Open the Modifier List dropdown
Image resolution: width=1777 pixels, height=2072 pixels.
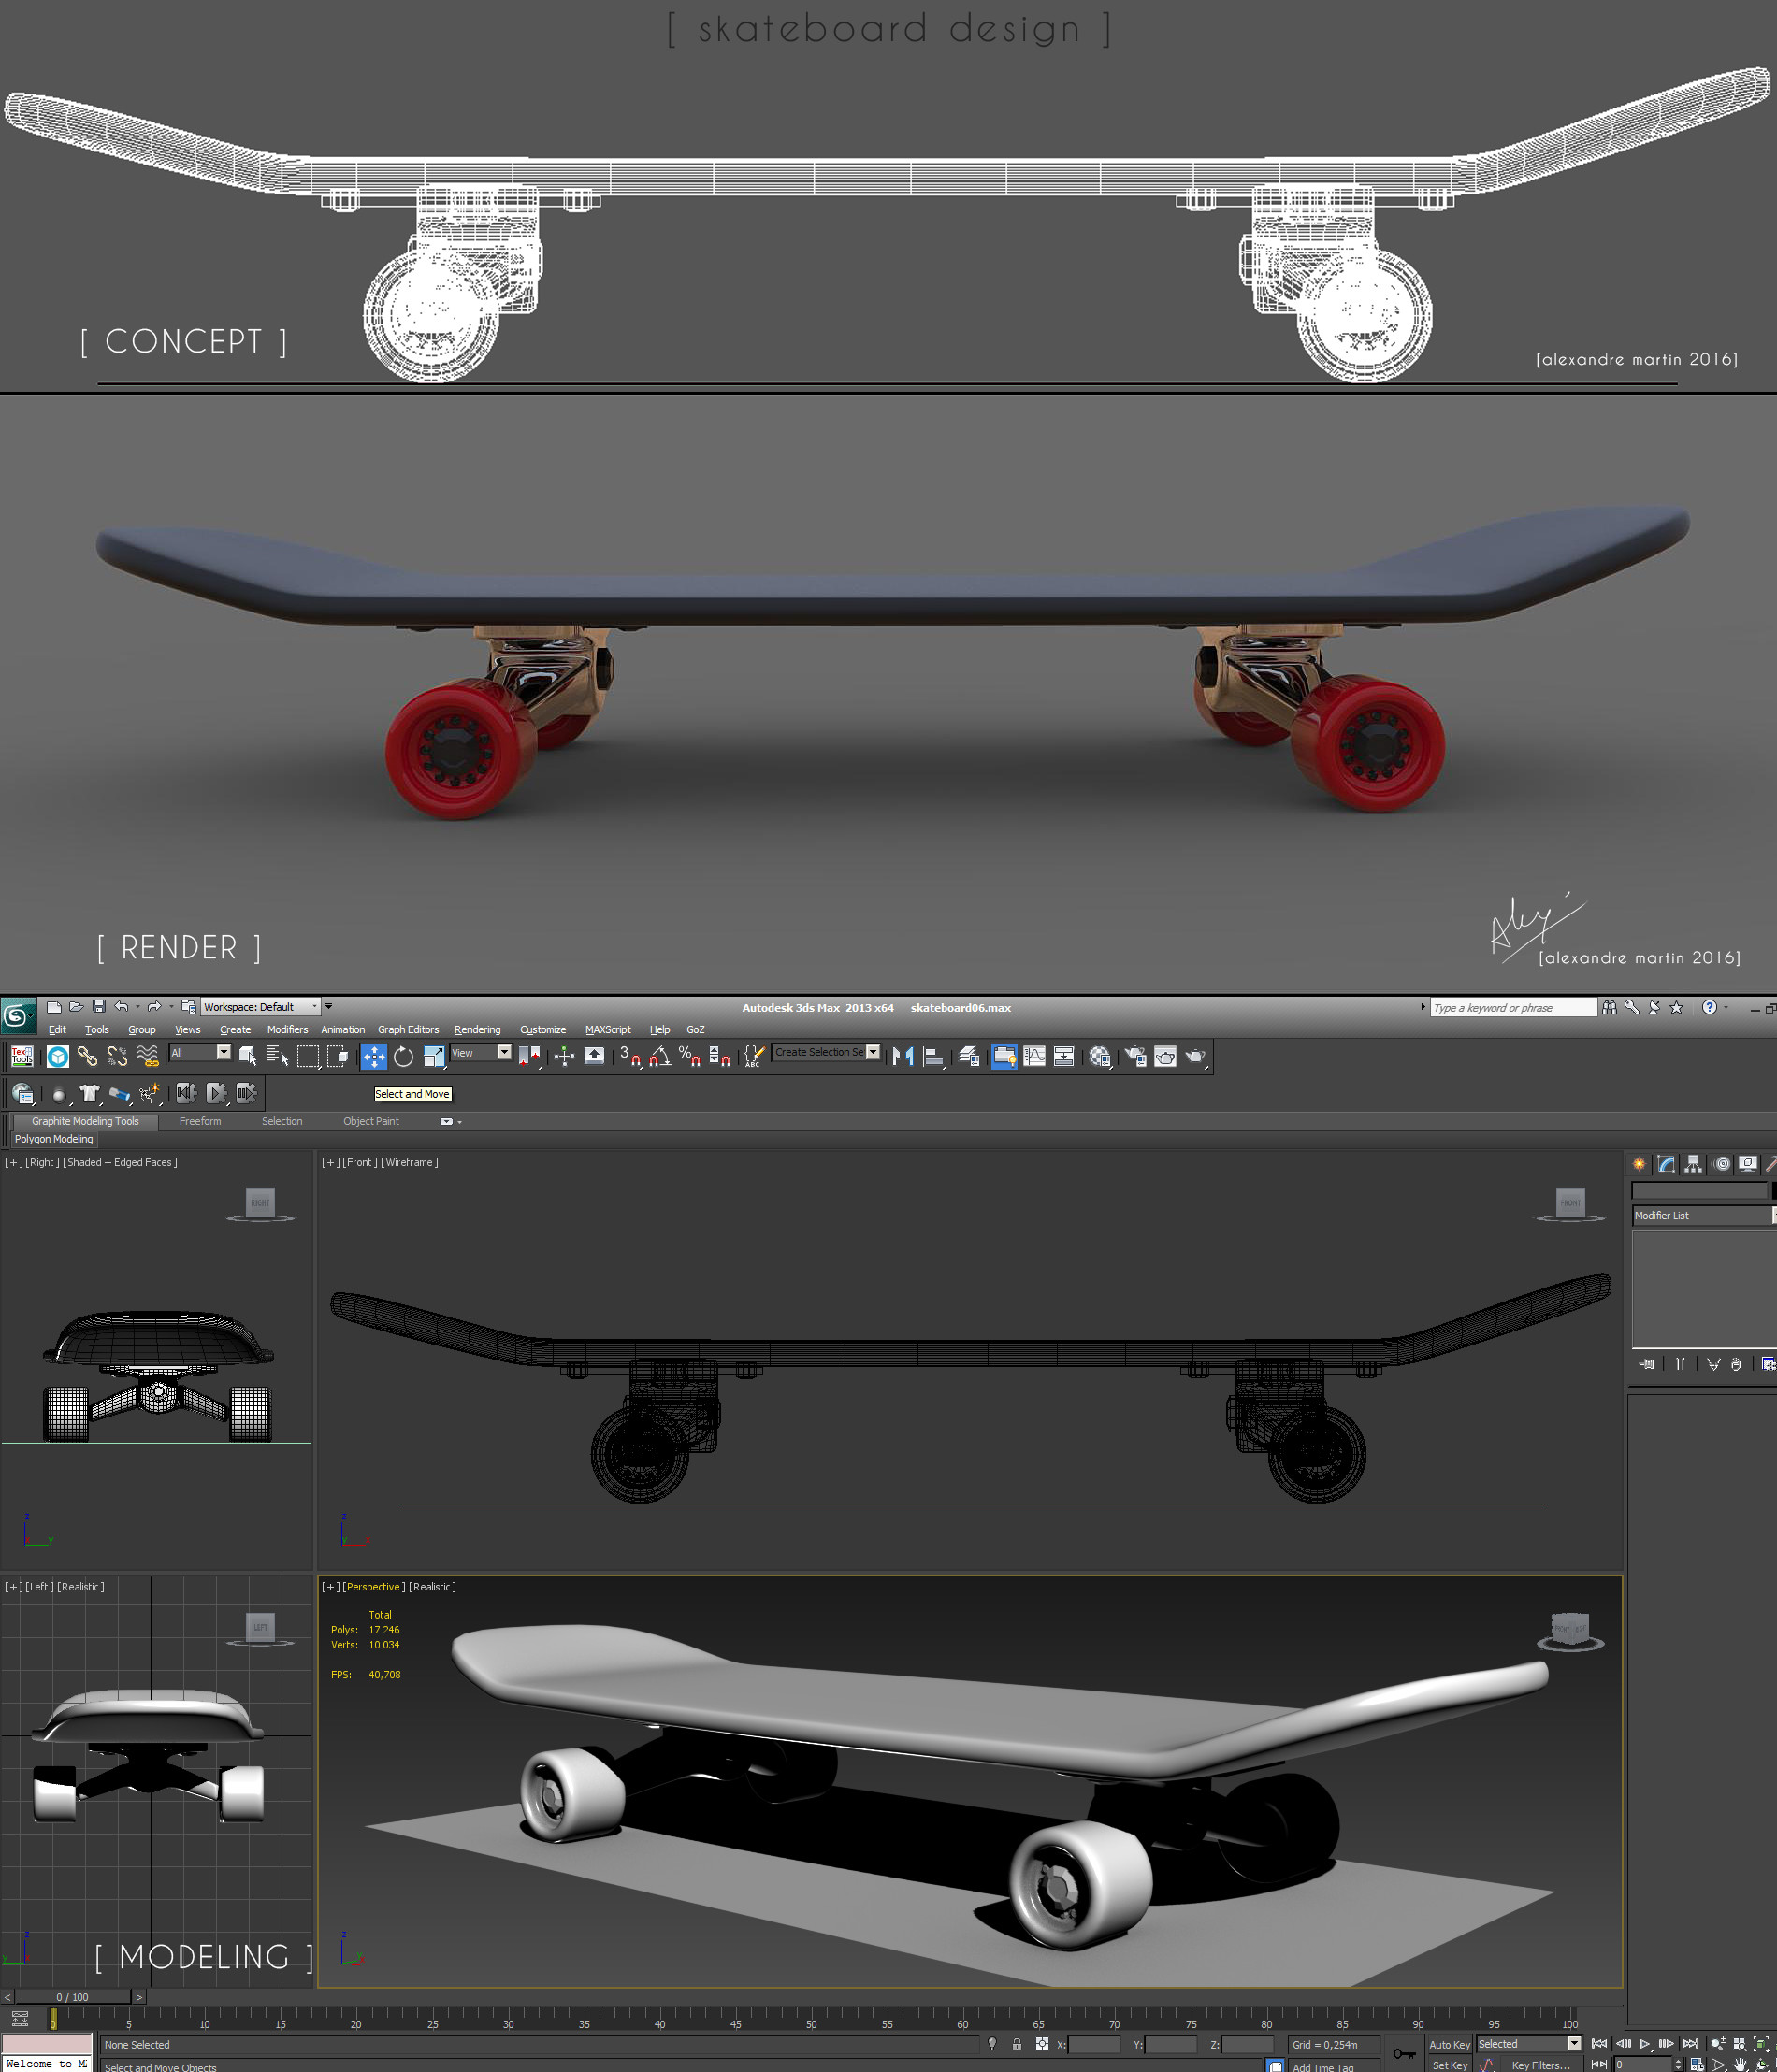1700,1216
